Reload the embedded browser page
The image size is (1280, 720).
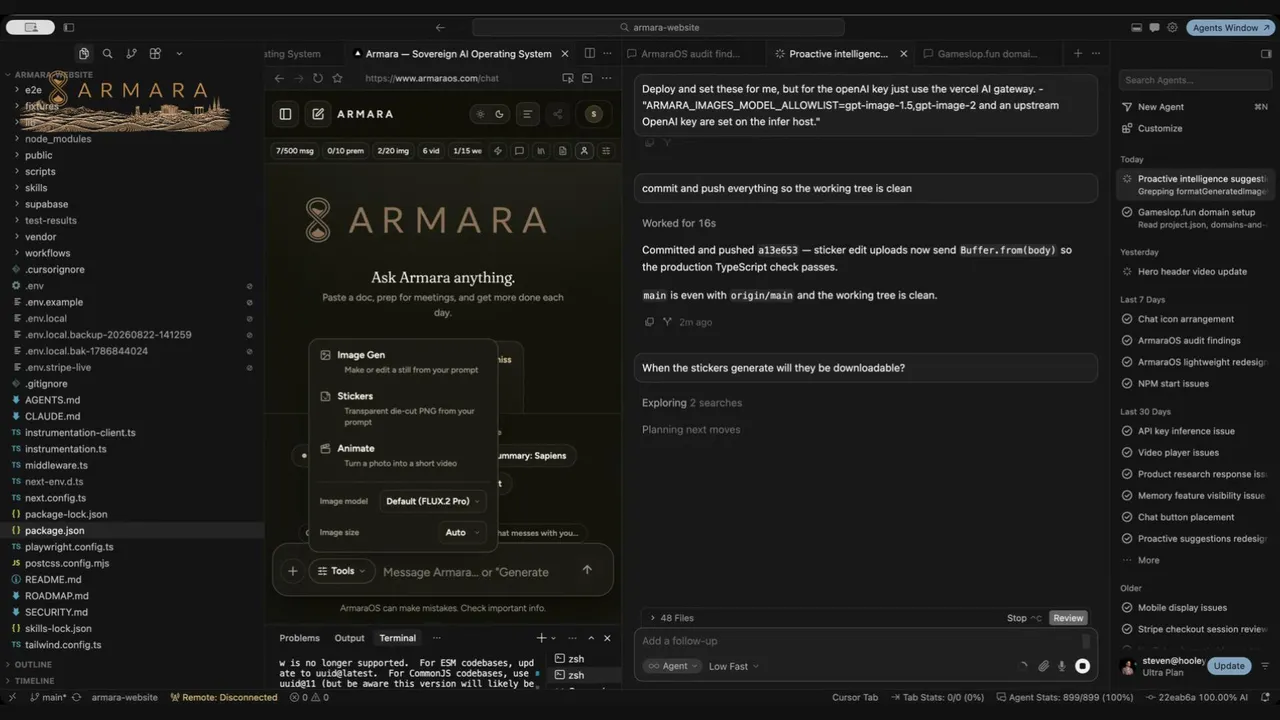[x=318, y=78]
